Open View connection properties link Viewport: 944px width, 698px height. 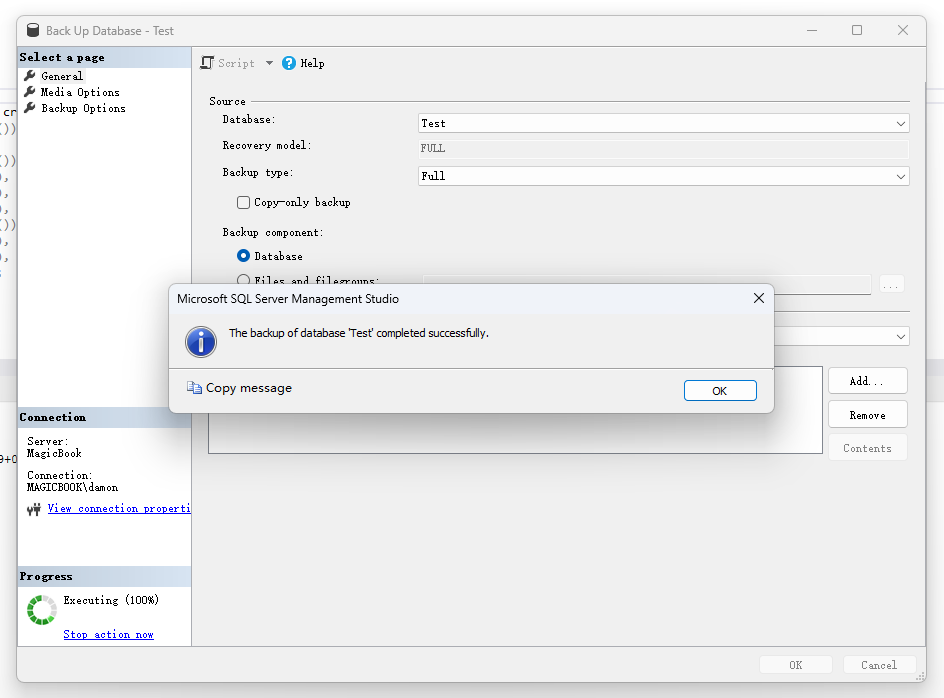pos(119,508)
